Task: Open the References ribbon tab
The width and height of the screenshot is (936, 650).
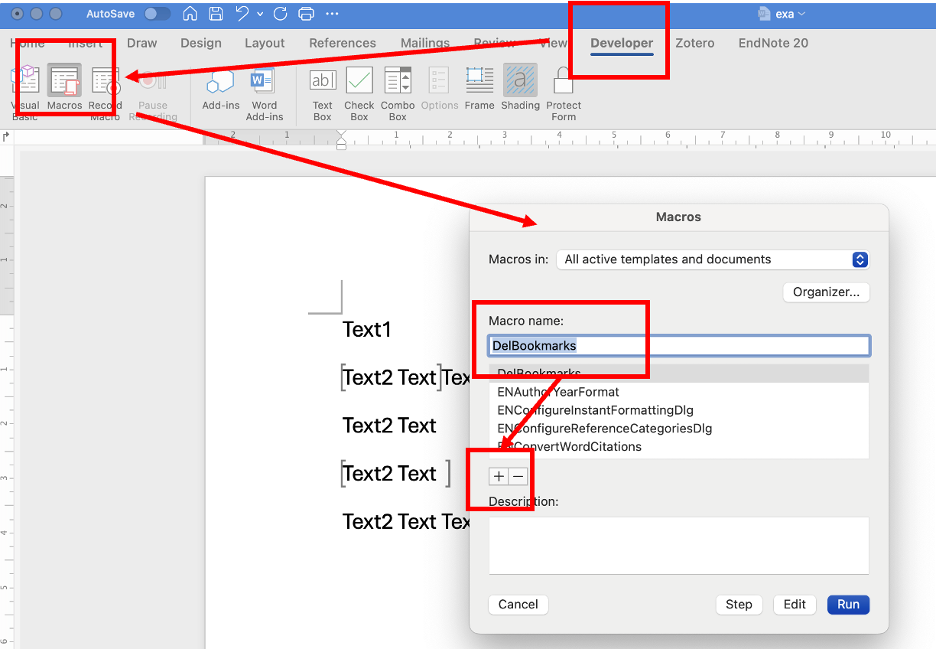Action: click(x=342, y=43)
